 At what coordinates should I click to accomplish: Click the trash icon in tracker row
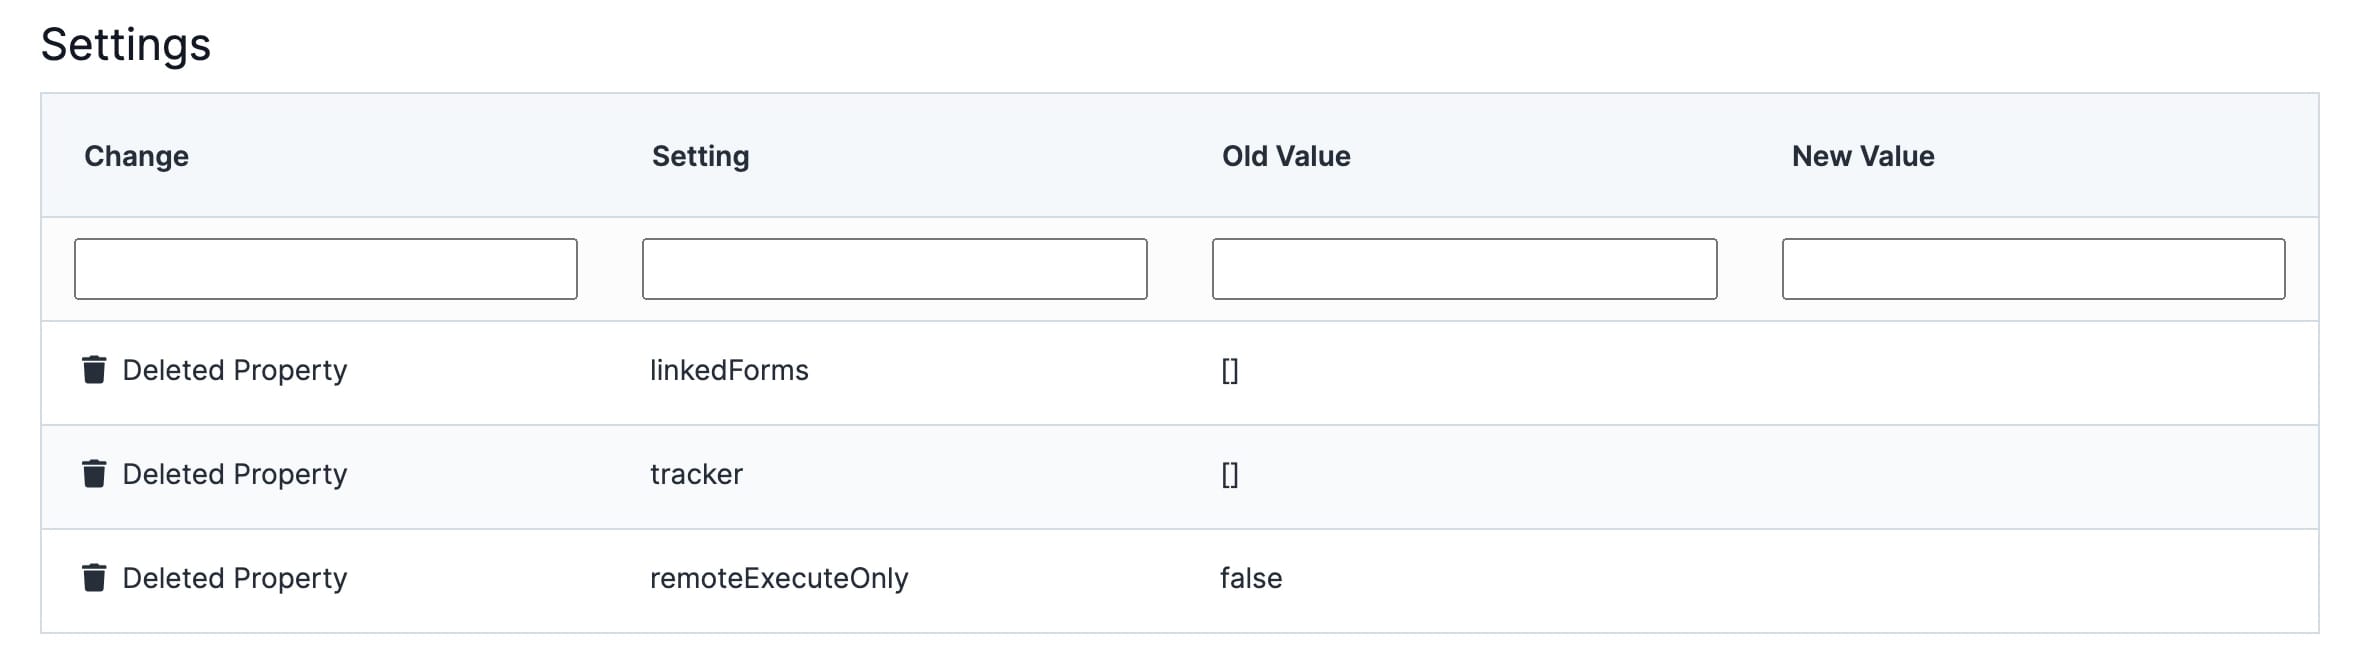[94, 474]
